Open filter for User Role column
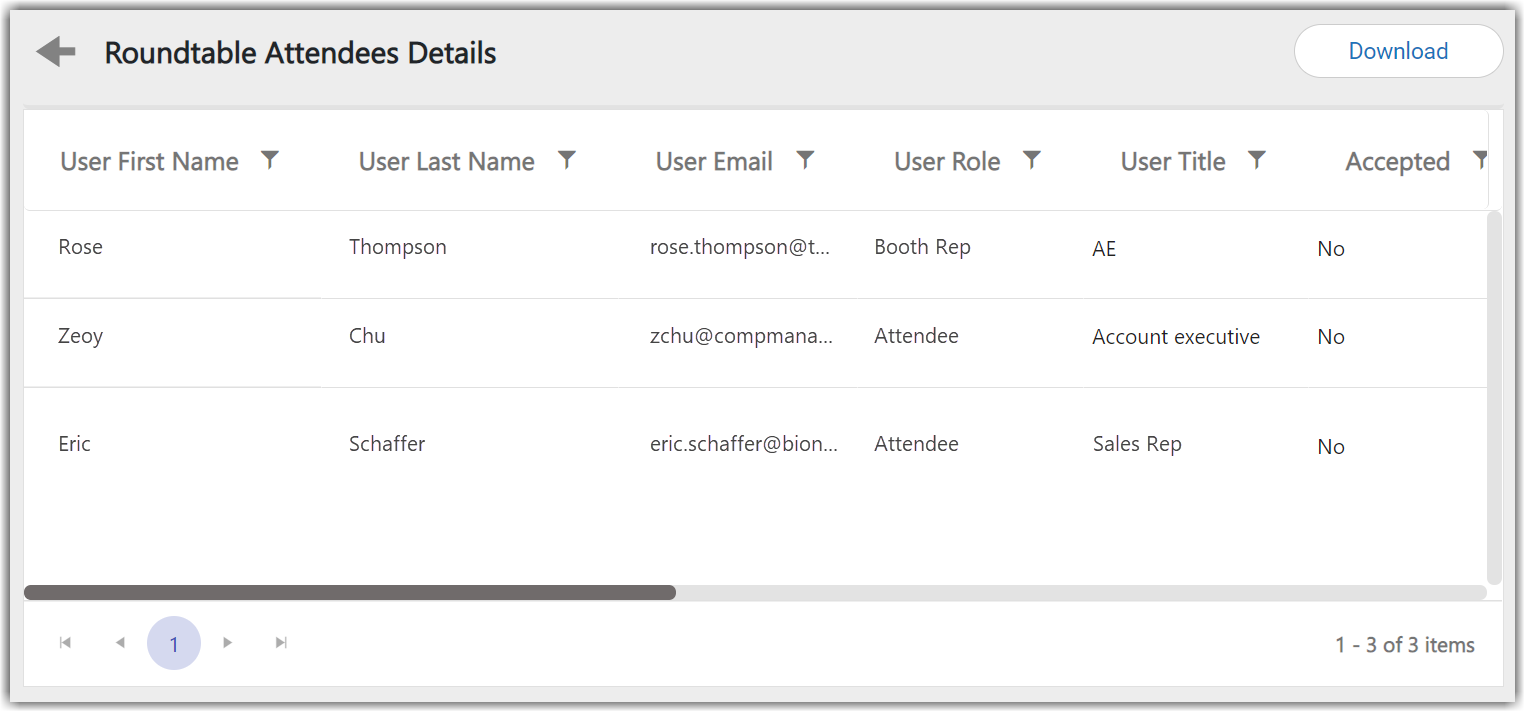1525x712 pixels. [x=1032, y=160]
